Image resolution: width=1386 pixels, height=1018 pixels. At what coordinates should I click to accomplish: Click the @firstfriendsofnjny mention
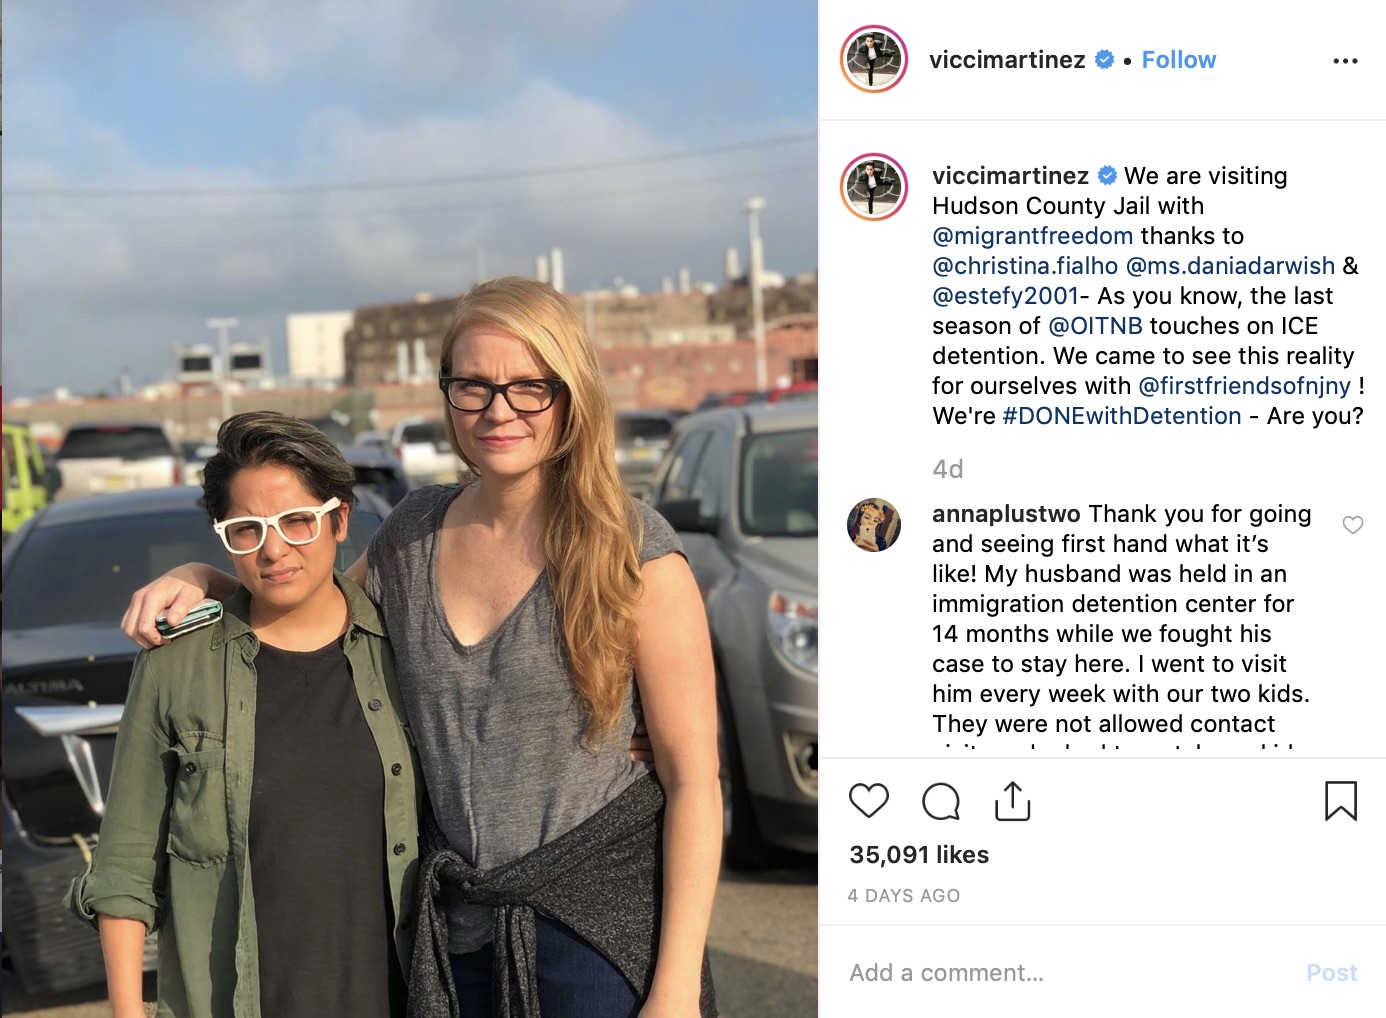[1244, 386]
